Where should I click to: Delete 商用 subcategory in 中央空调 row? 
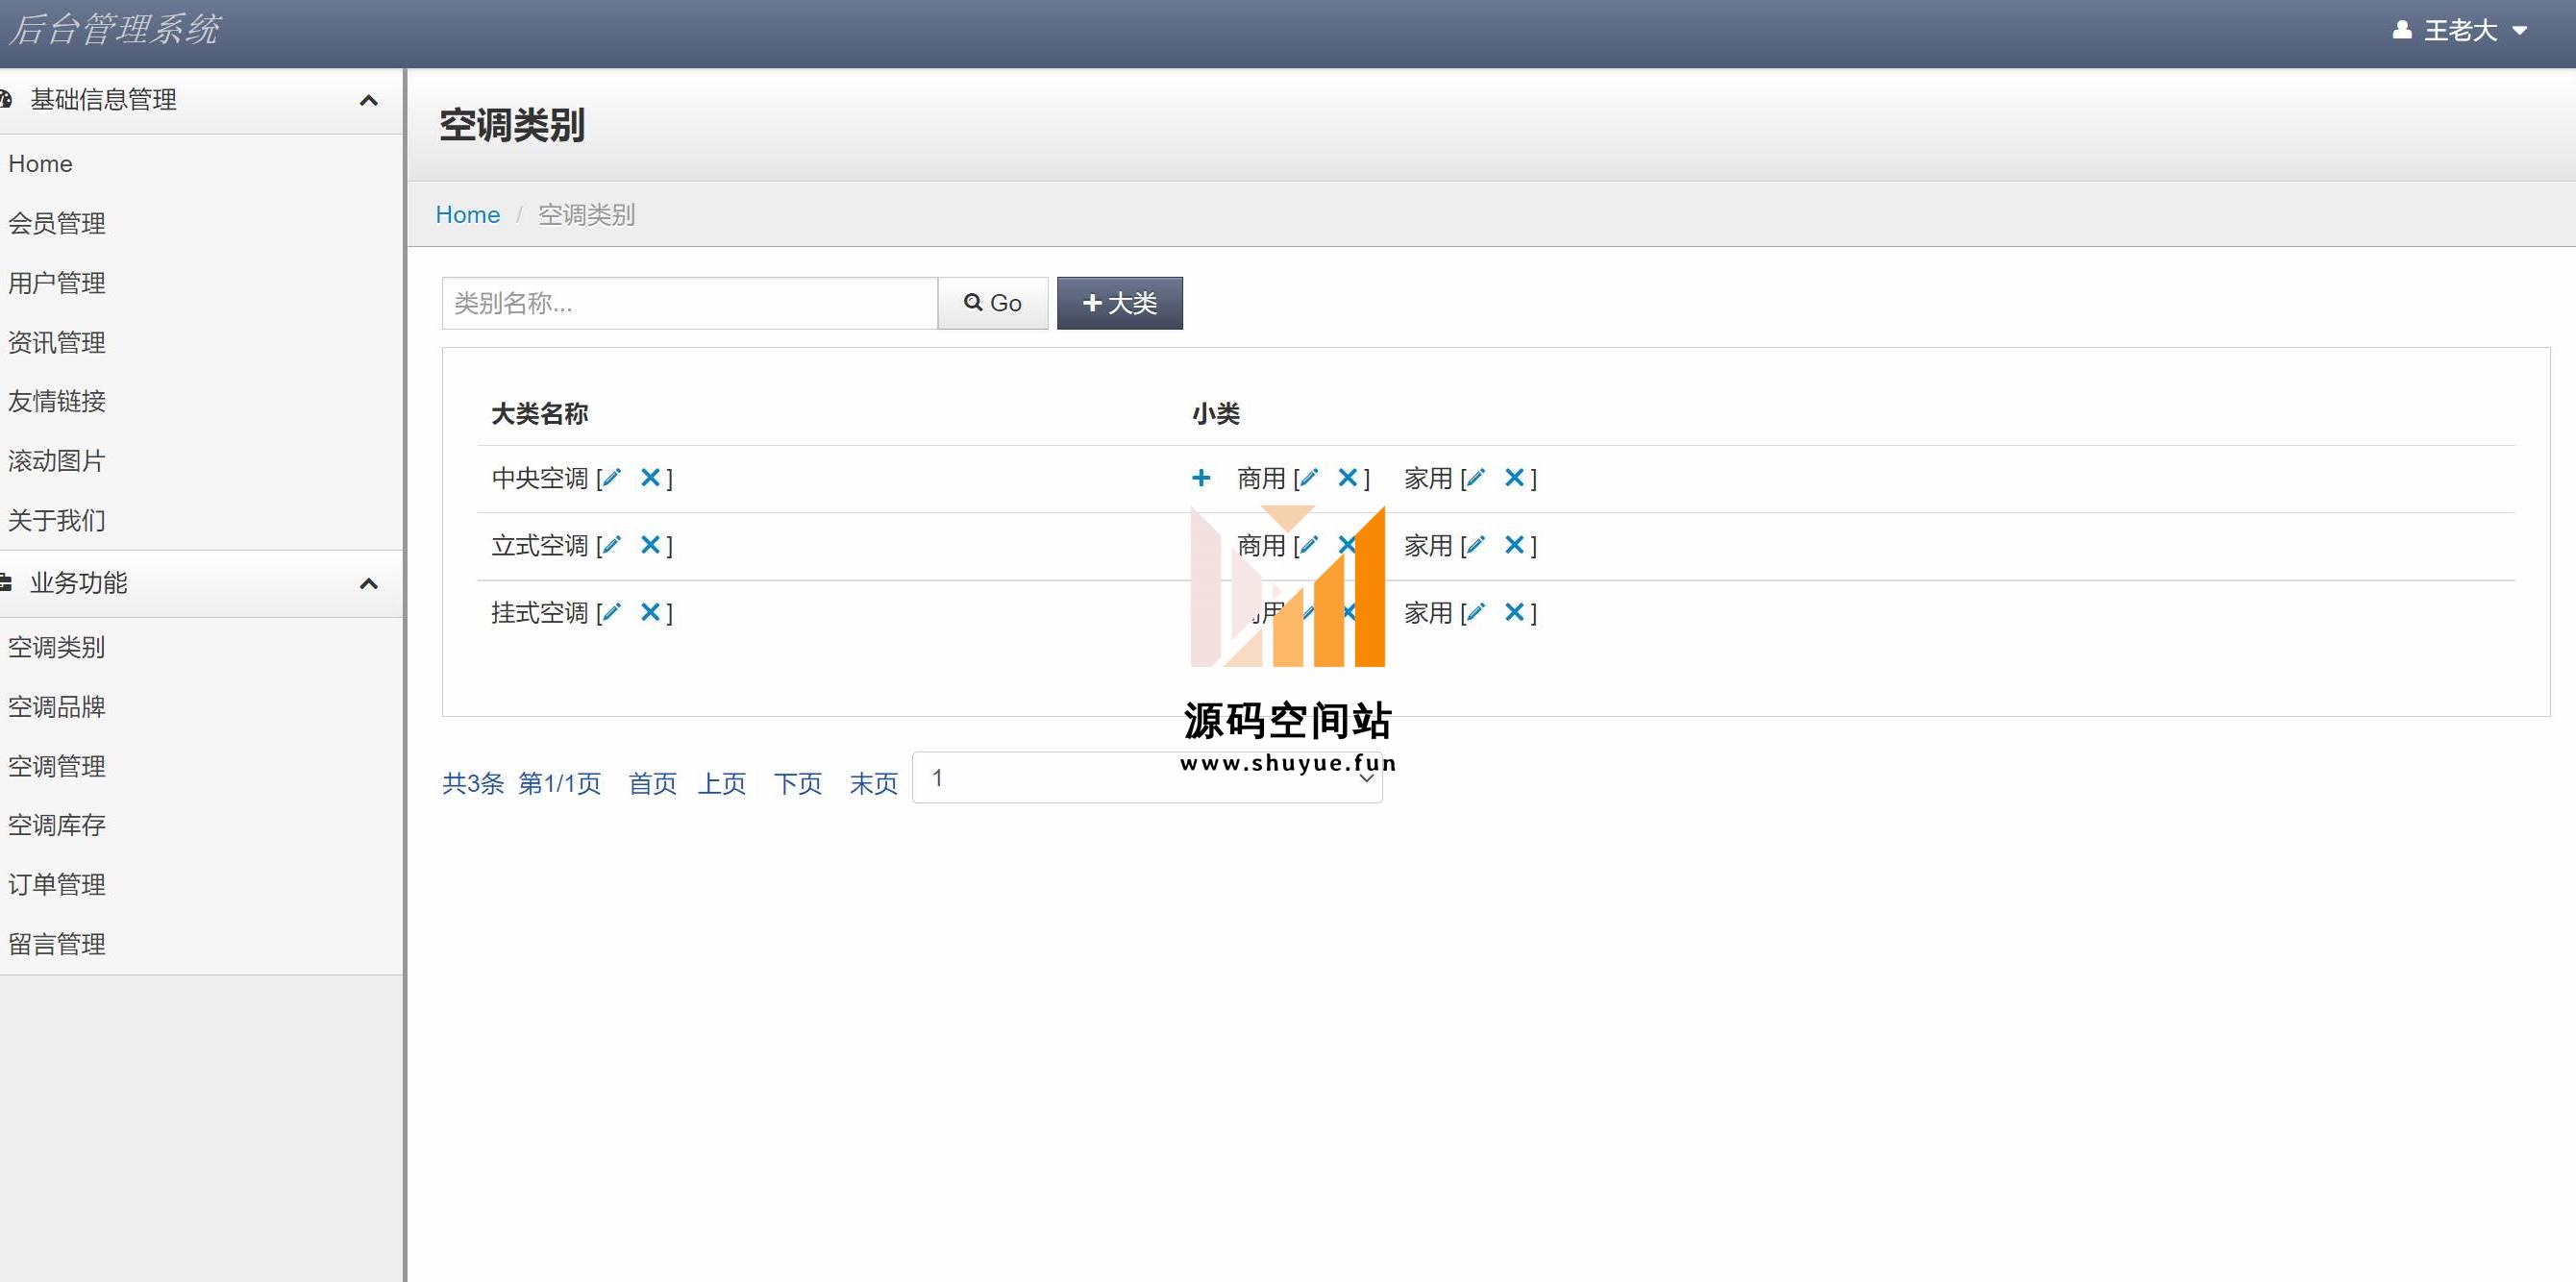[1347, 478]
